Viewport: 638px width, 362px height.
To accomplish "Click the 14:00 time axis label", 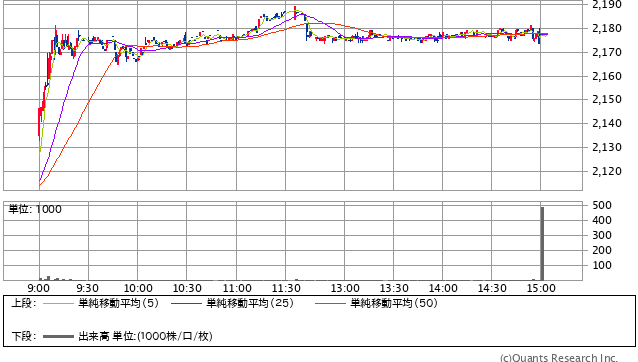I will click(x=443, y=288).
